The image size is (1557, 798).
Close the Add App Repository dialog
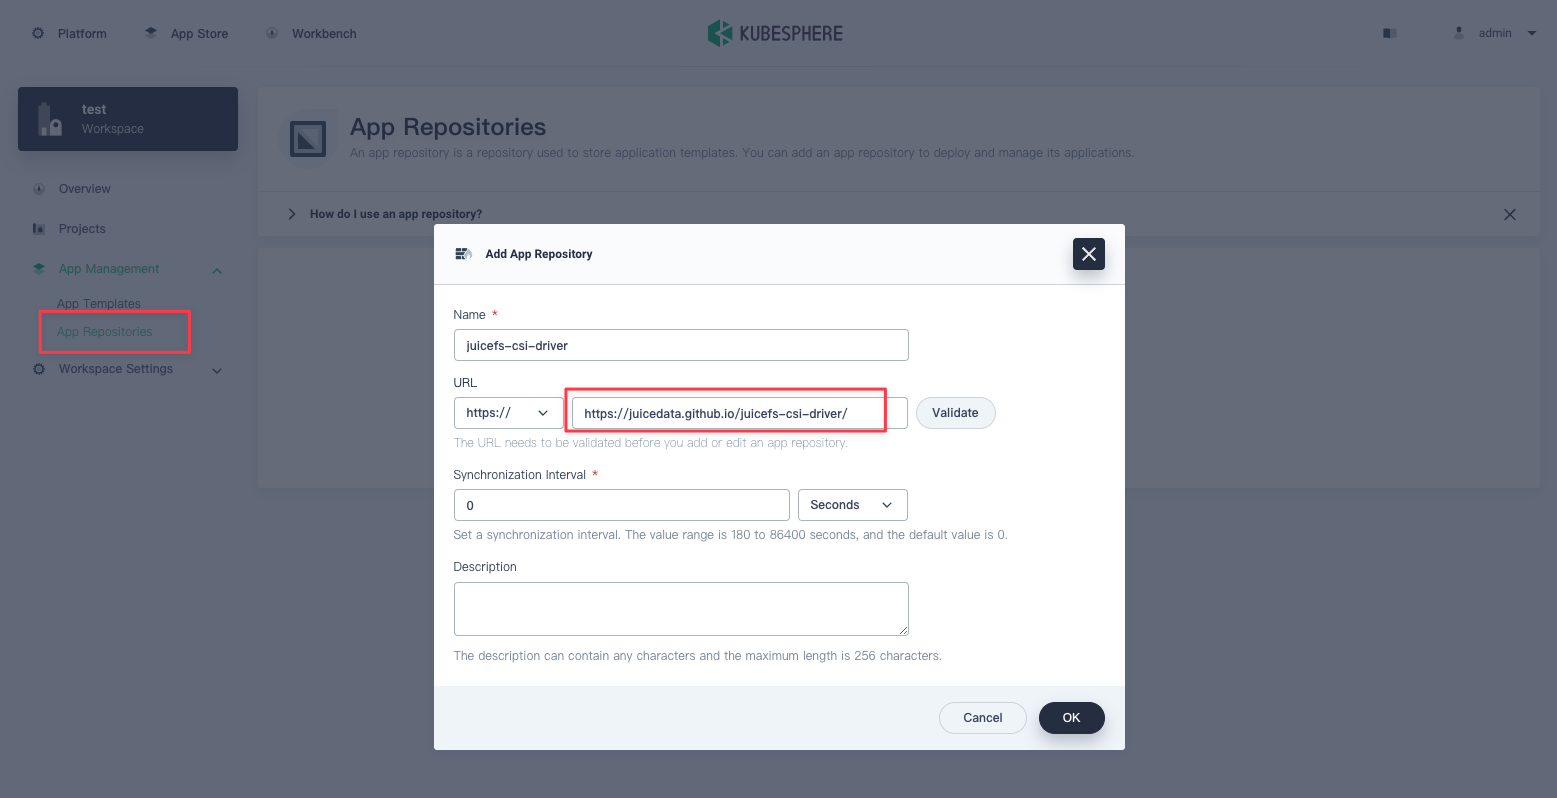(1088, 254)
